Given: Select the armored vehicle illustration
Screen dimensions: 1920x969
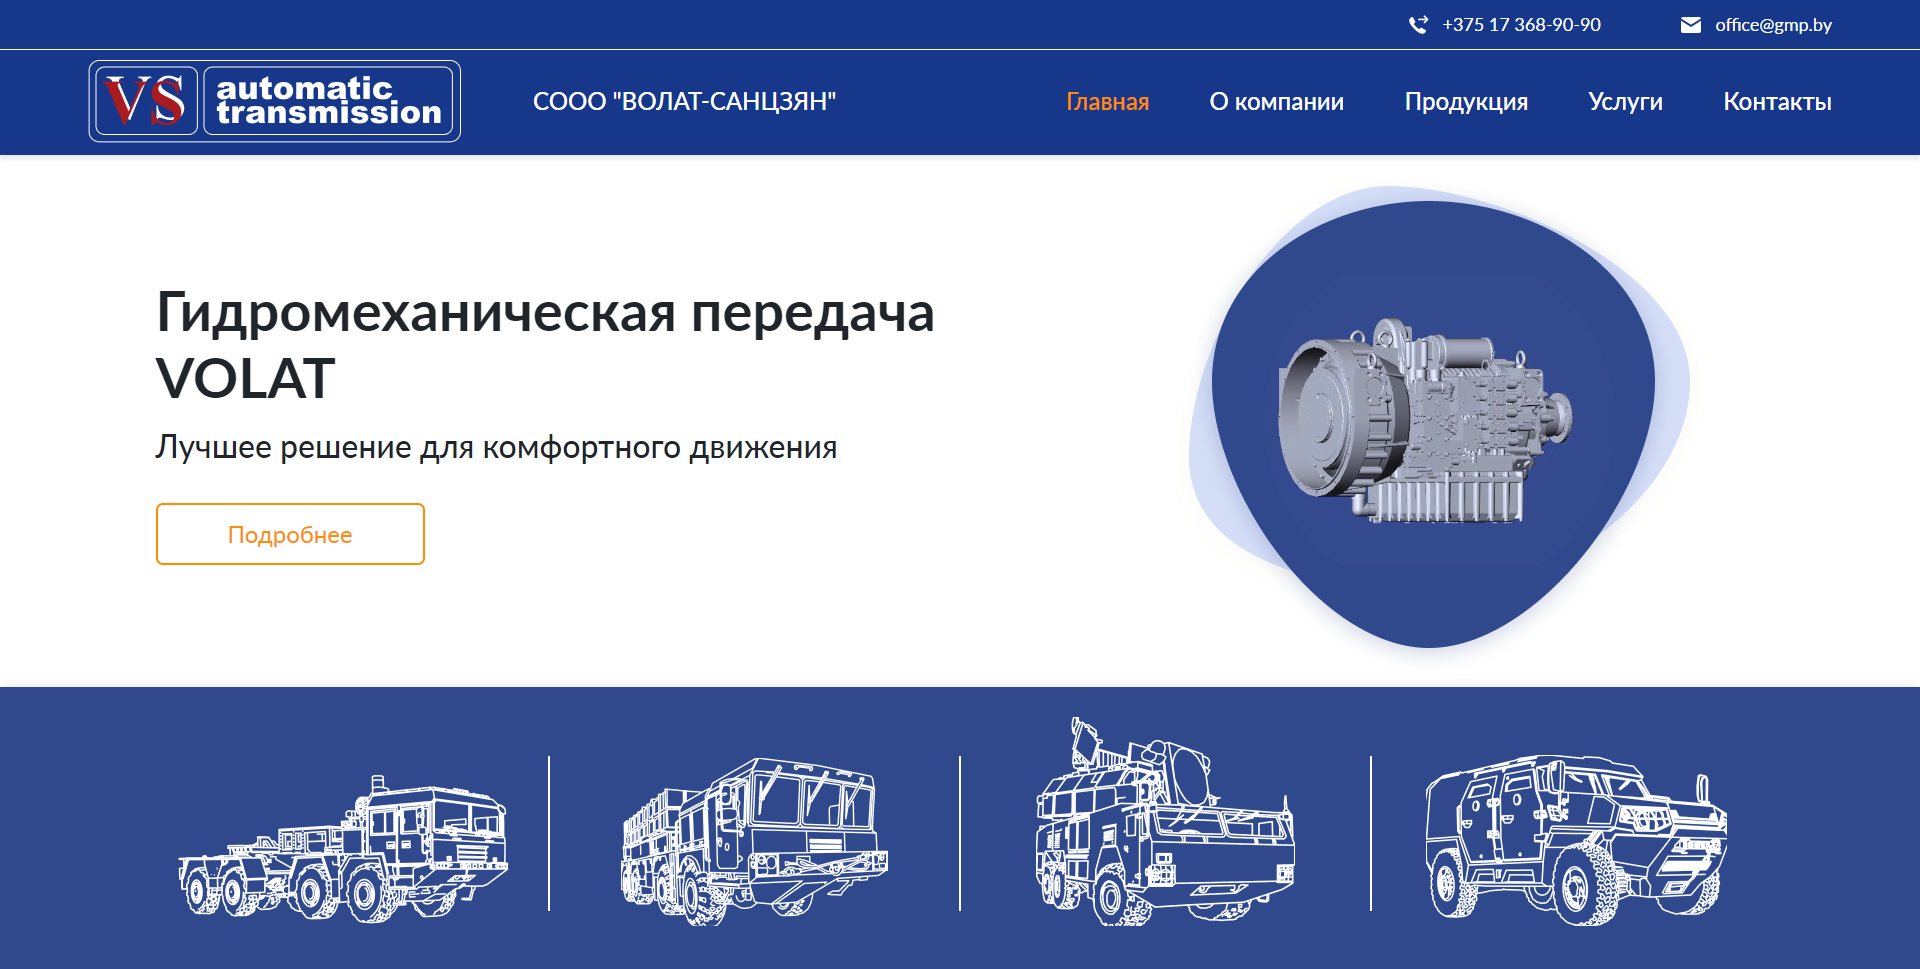Looking at the screenshot, I should tap(1576, 840).
